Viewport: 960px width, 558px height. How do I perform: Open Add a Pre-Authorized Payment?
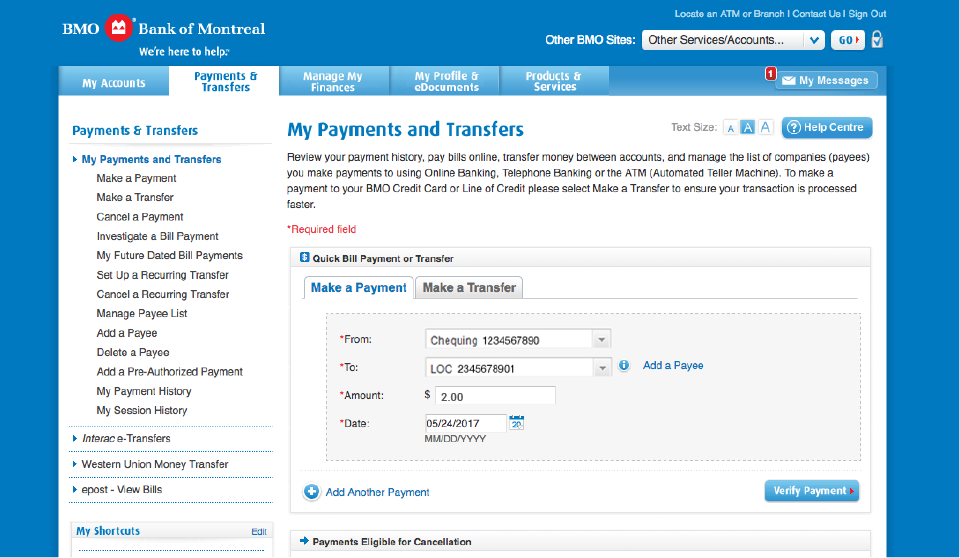tap(170, 372)
